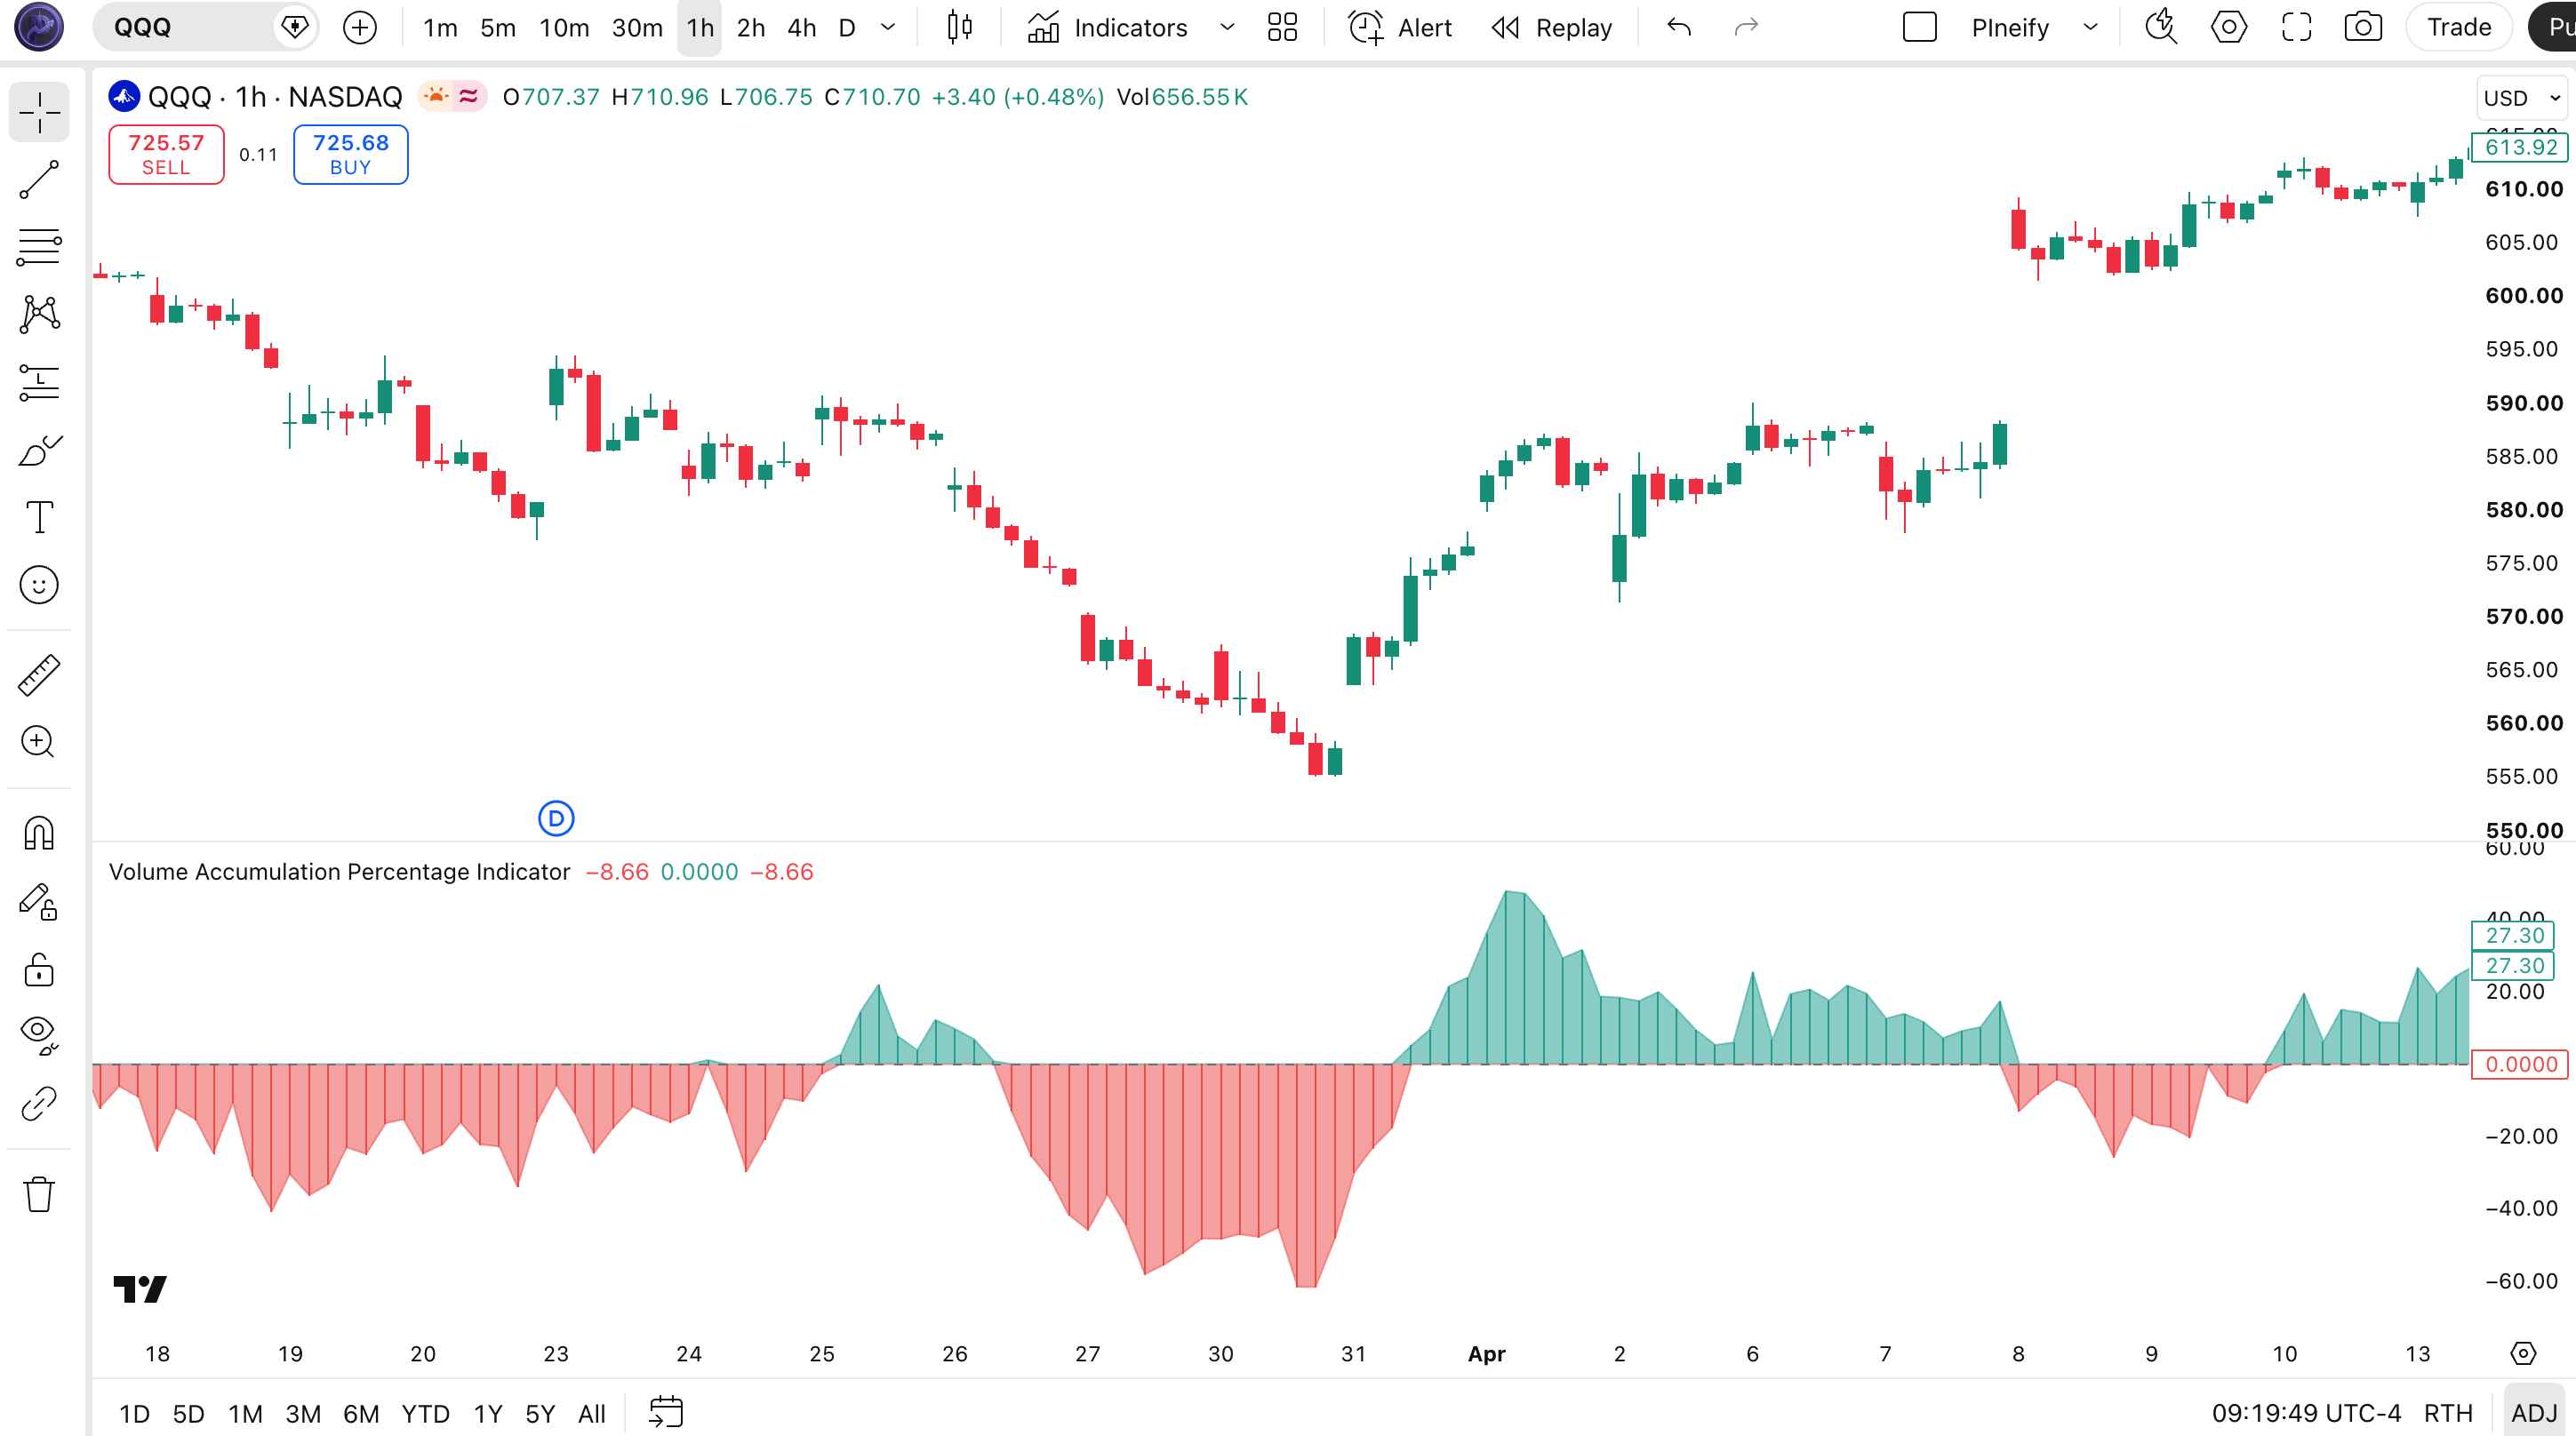Set the range to 1M
This screenshot has width=2576, height=1436.
click(x=245, y=1414)
